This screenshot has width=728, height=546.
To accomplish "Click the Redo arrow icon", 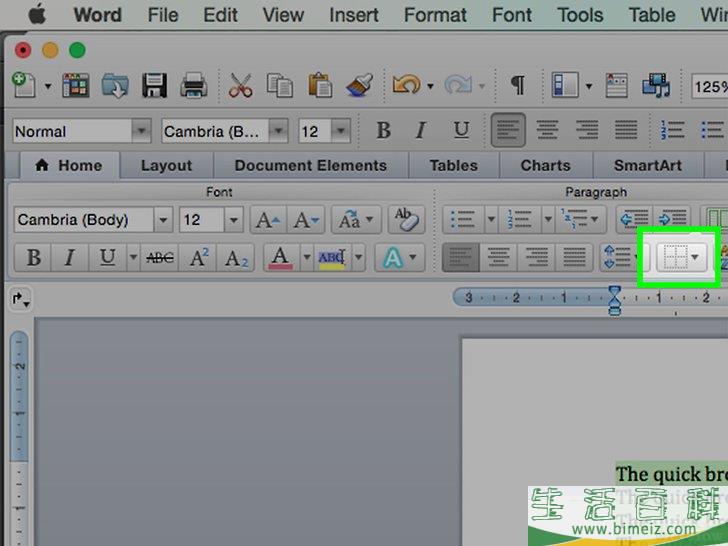I will [x=458, y=85].
